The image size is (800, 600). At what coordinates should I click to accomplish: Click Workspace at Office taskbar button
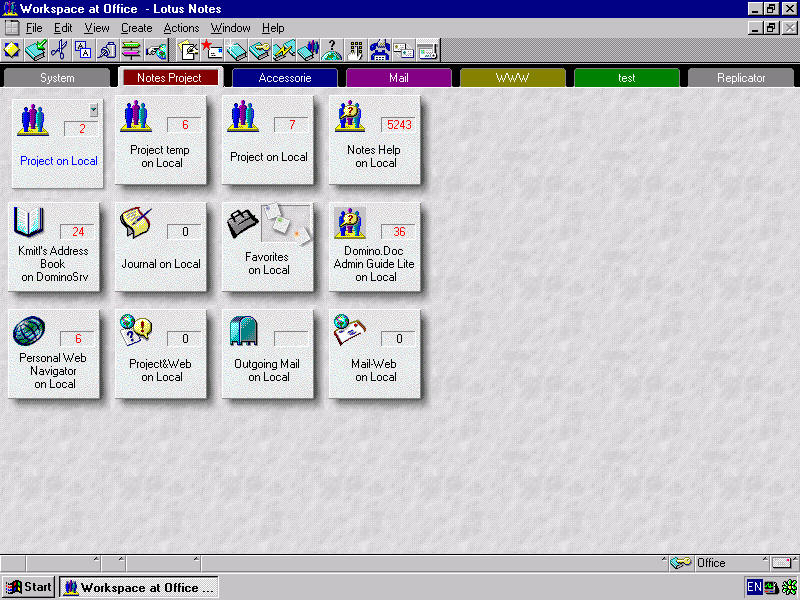(139, 587)
